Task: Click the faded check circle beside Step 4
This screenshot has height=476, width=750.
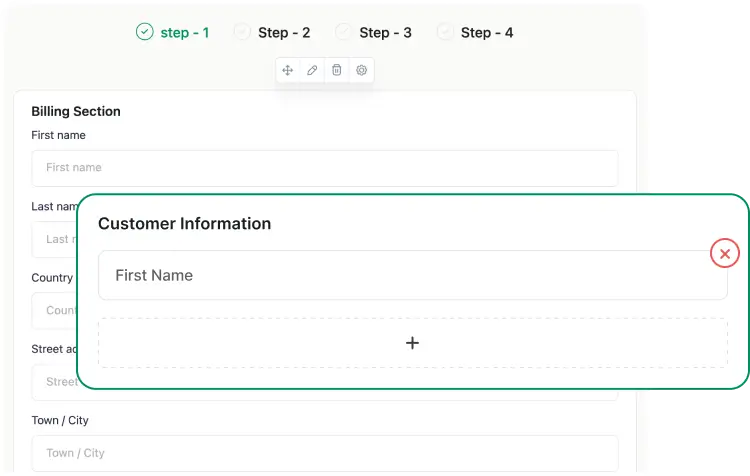Action: point(445,32)
